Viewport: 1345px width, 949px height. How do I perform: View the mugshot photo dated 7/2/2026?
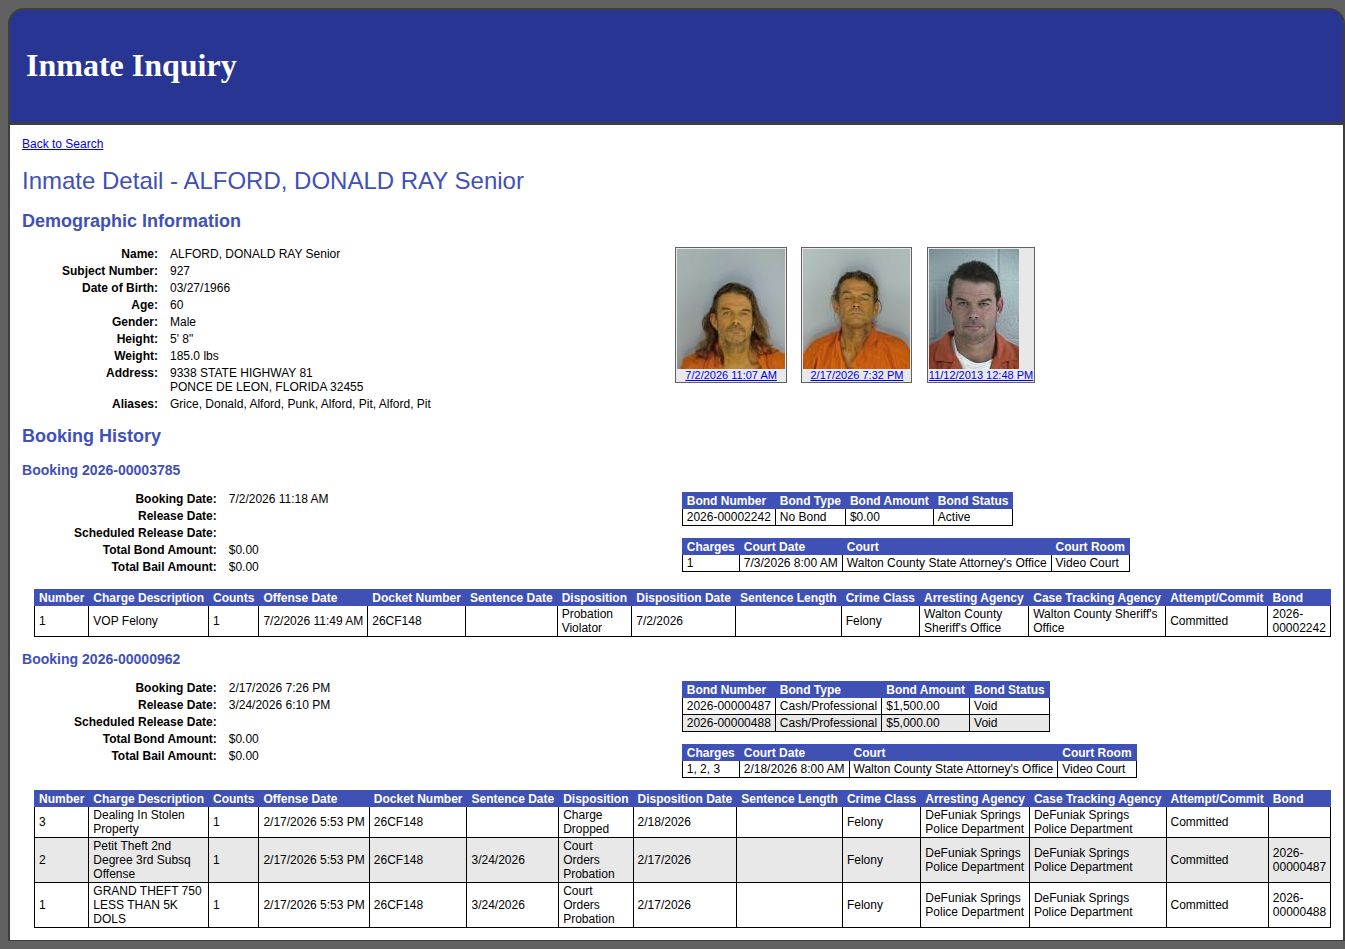pos(731,309)
